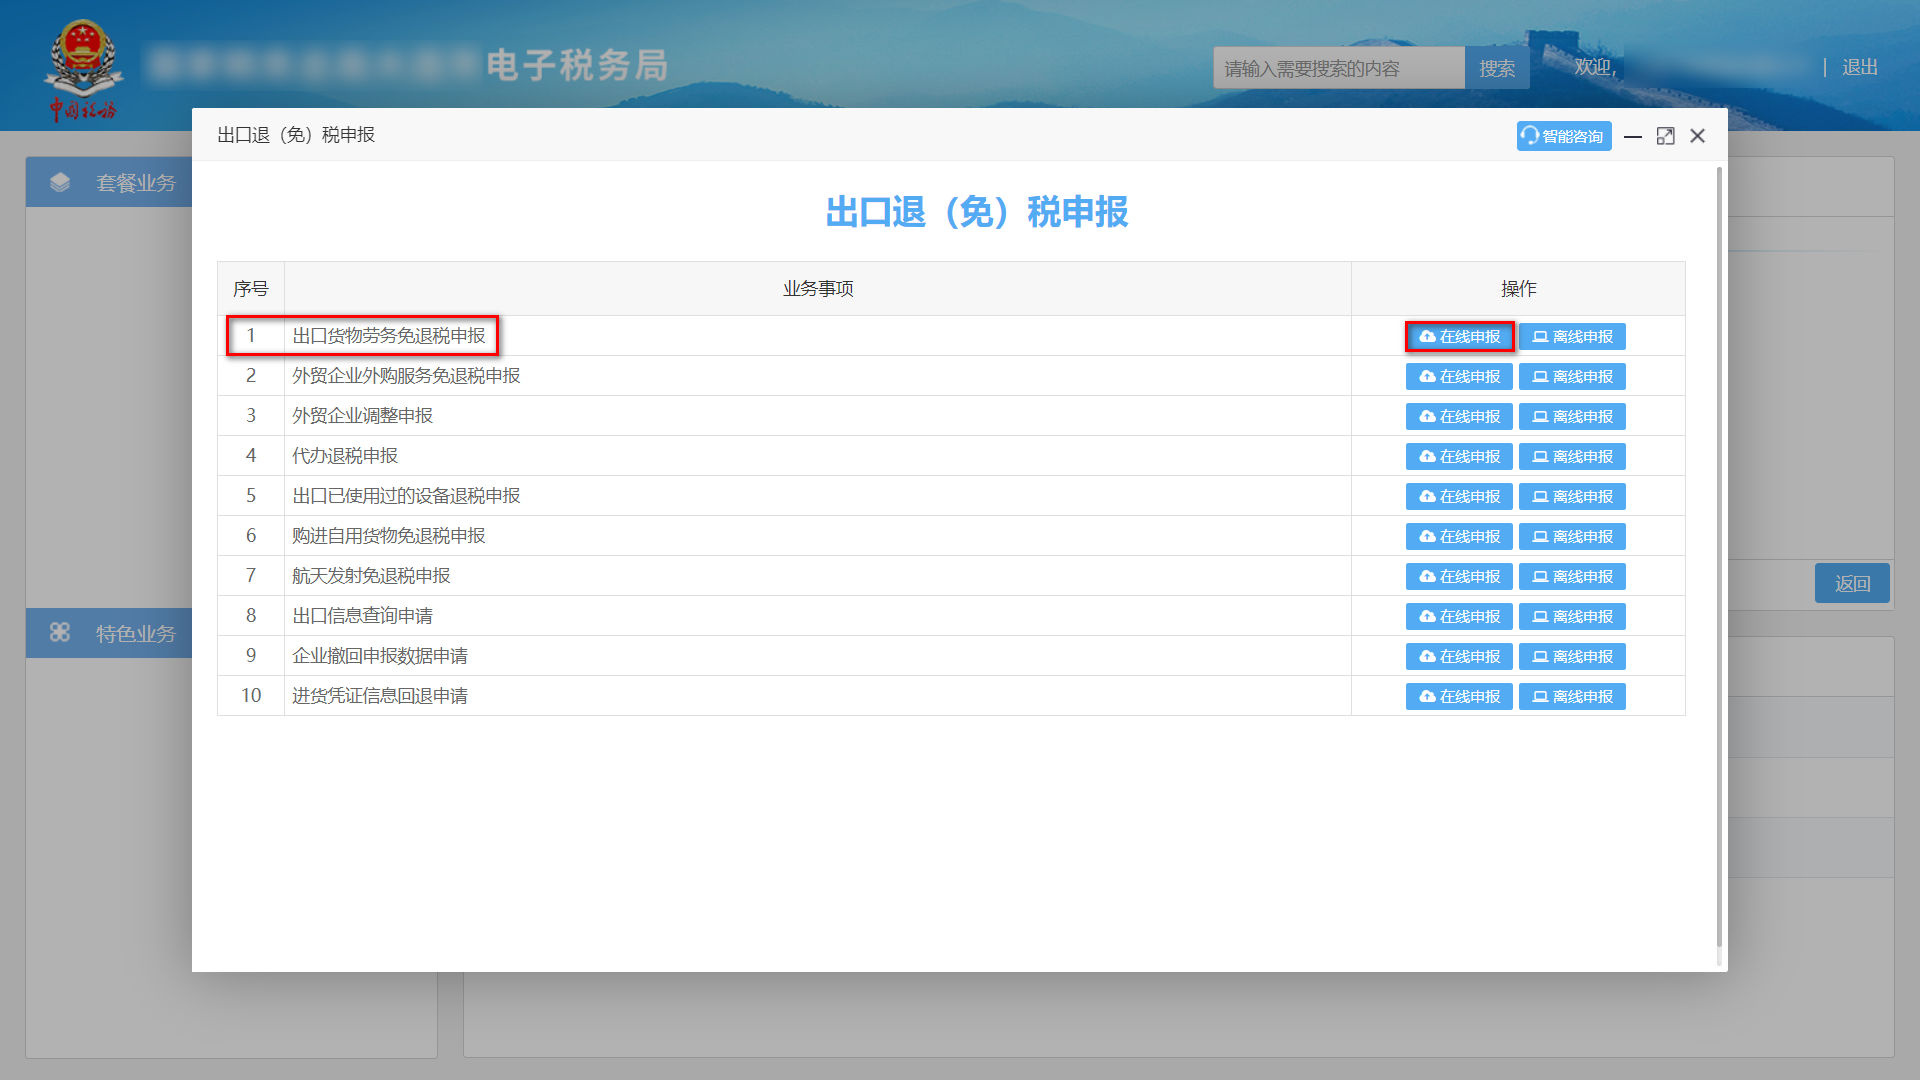Click the flower icon beside 特色业务
The height and width of the screenshot is (1080, 1920).
click(x=60, y=632)
